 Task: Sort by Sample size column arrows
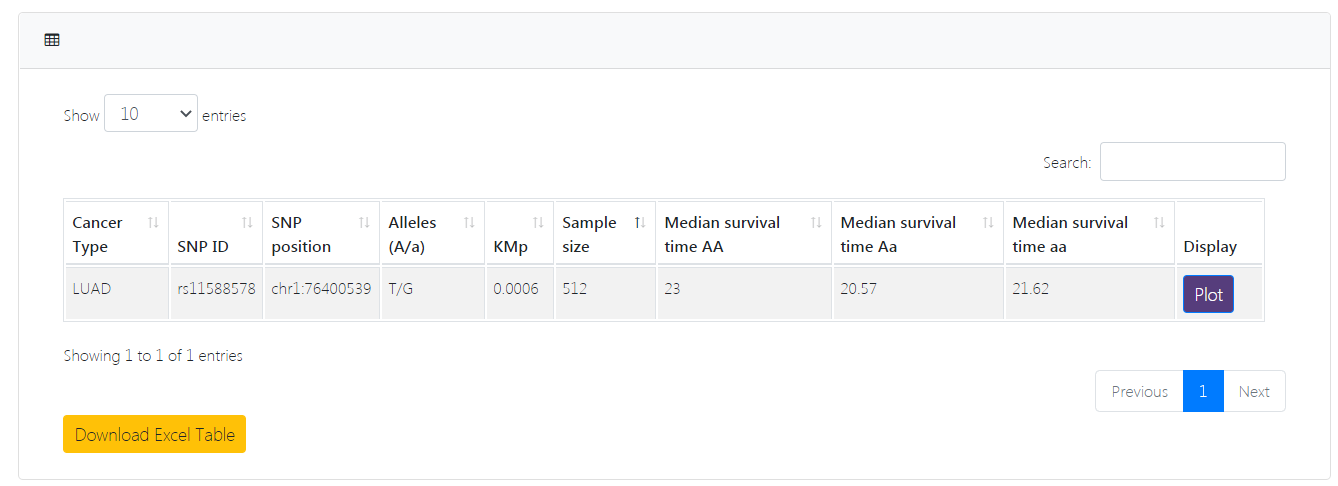pos(640,222)
